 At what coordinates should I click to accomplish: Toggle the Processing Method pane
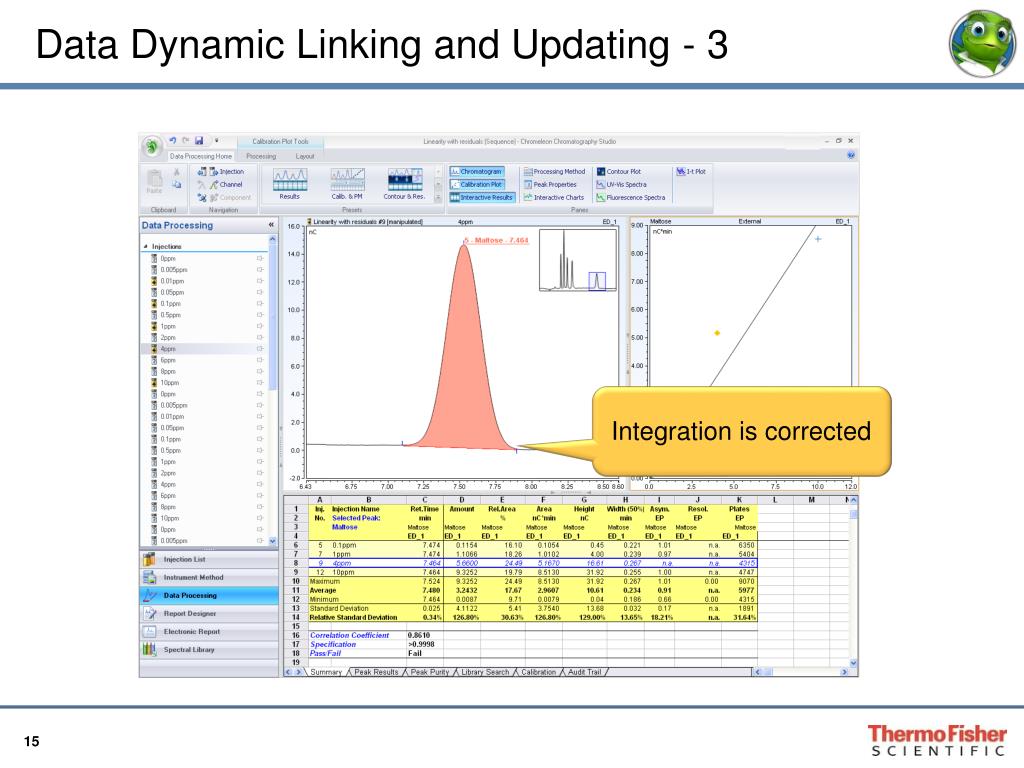click(554, 172)
